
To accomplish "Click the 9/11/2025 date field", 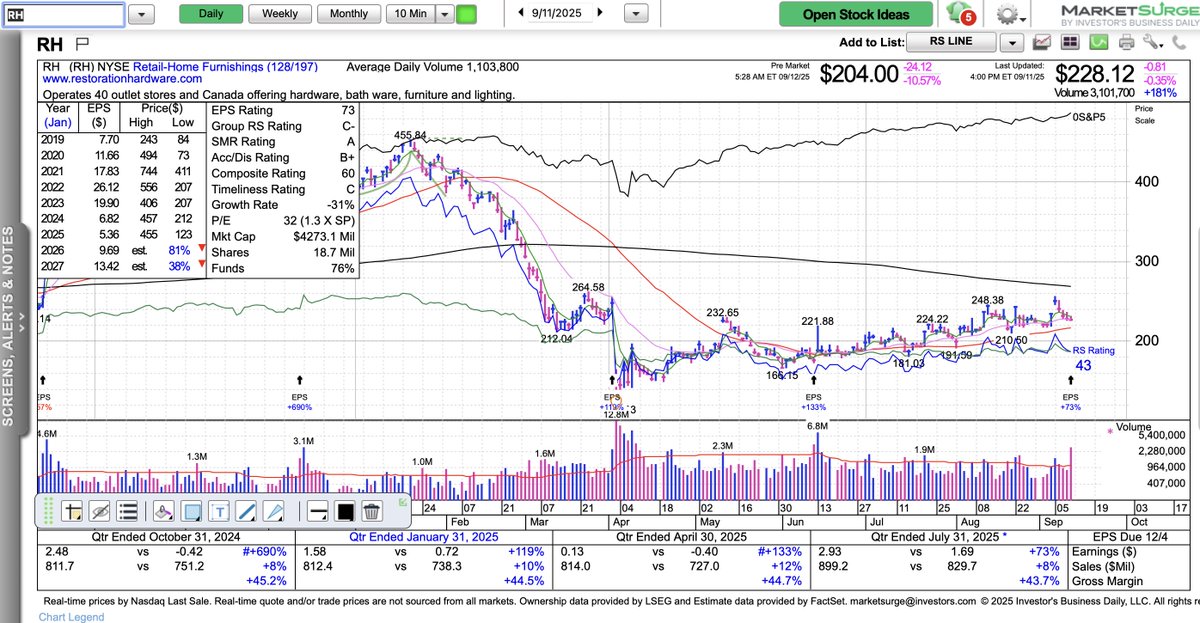I will [560, 13].
